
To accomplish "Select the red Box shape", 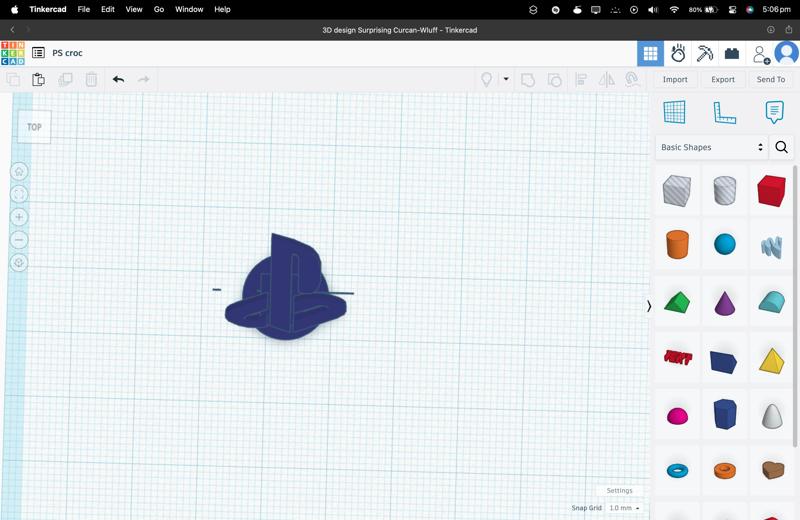I will tap(771, 190).
